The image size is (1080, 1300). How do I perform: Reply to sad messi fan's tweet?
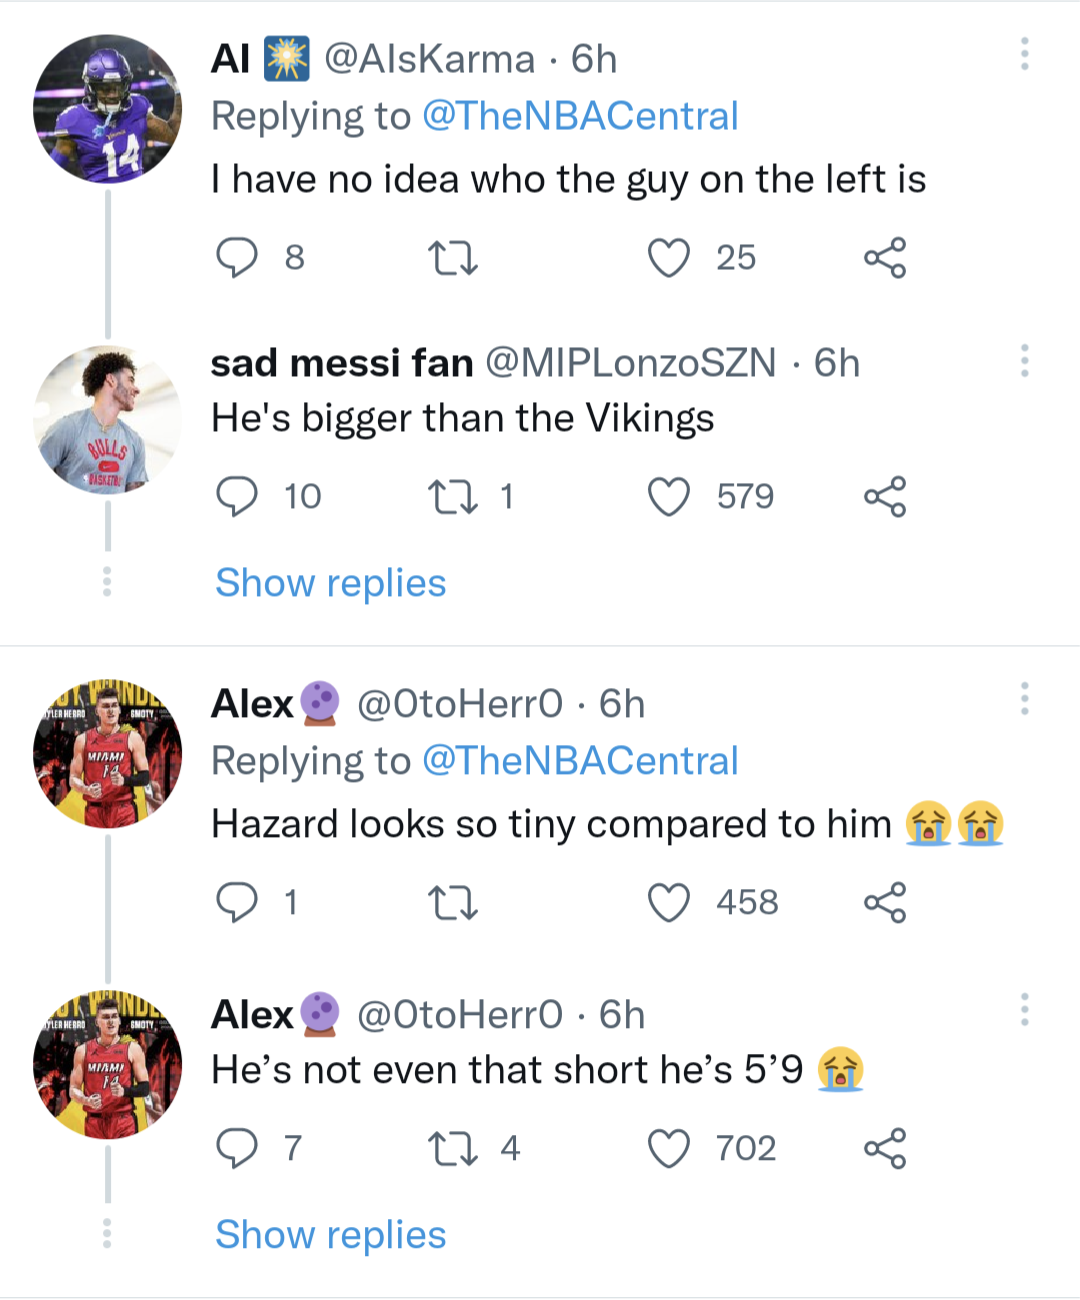237,497
